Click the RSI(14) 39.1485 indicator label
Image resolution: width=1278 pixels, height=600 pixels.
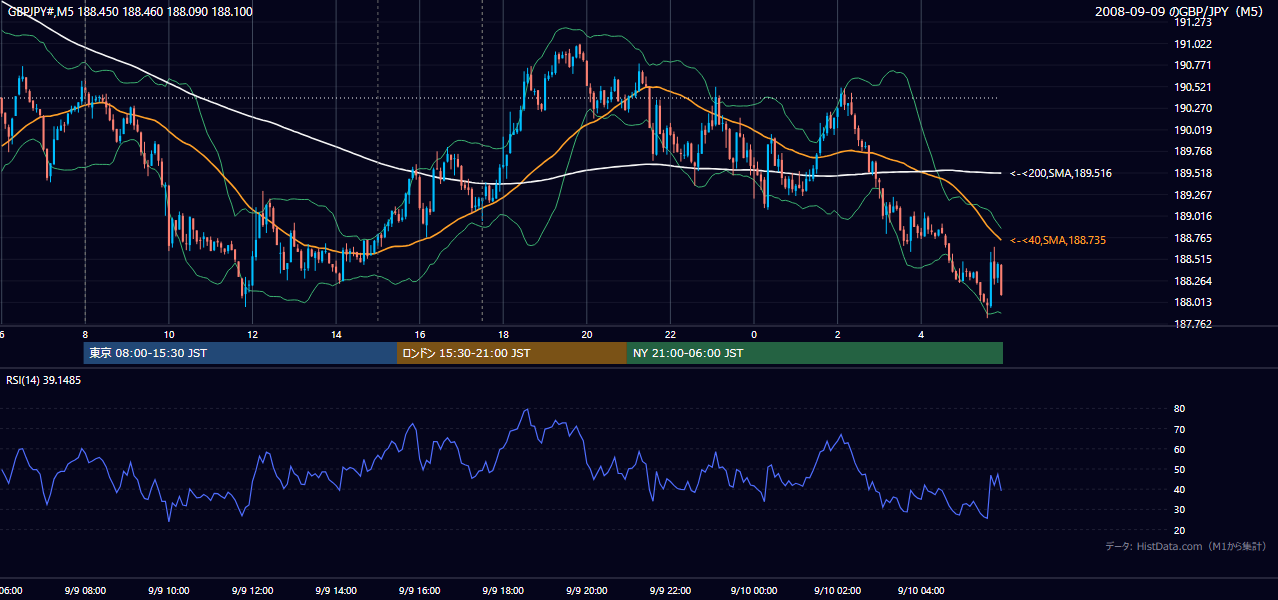point(43,380)
